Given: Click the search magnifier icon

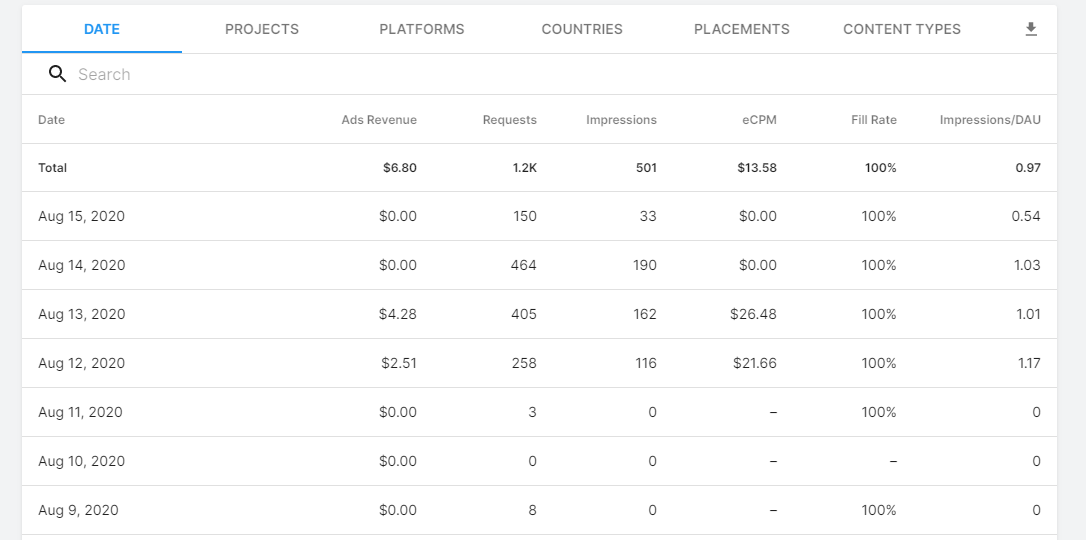Looking at the screenshot, I should tap(57, 74).
